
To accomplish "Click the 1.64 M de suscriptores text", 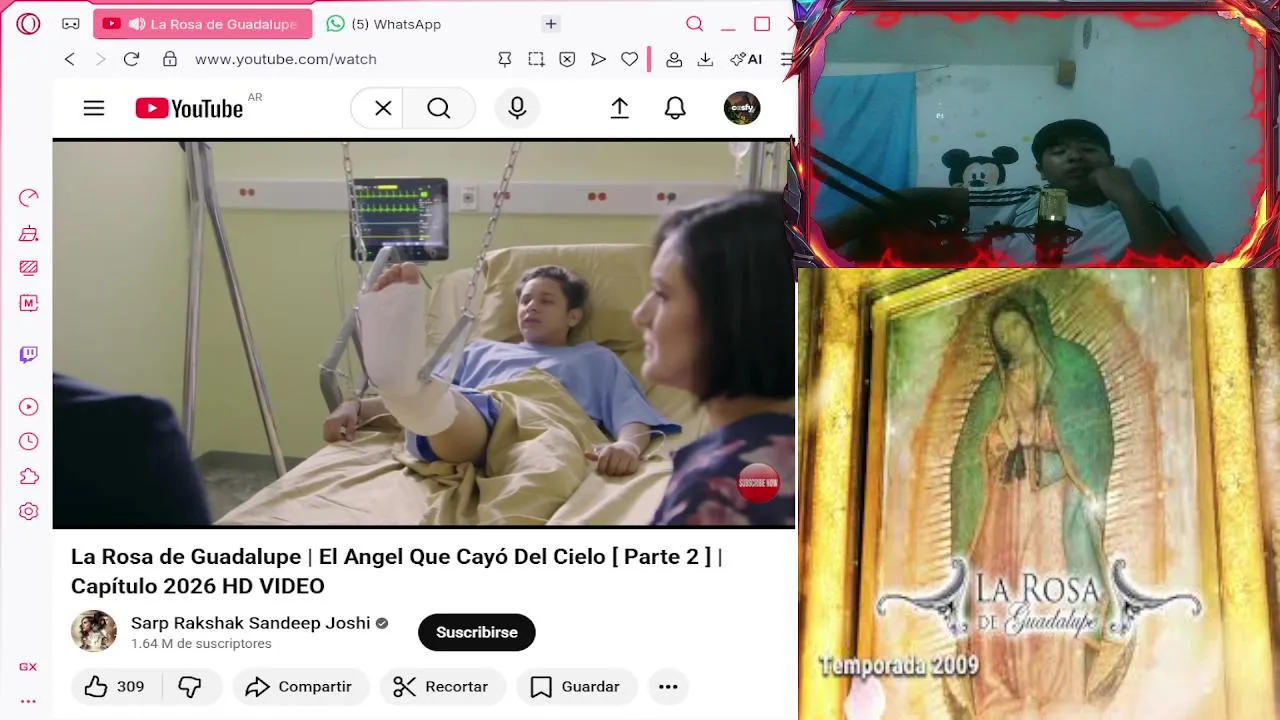I will tap(201, 644).
